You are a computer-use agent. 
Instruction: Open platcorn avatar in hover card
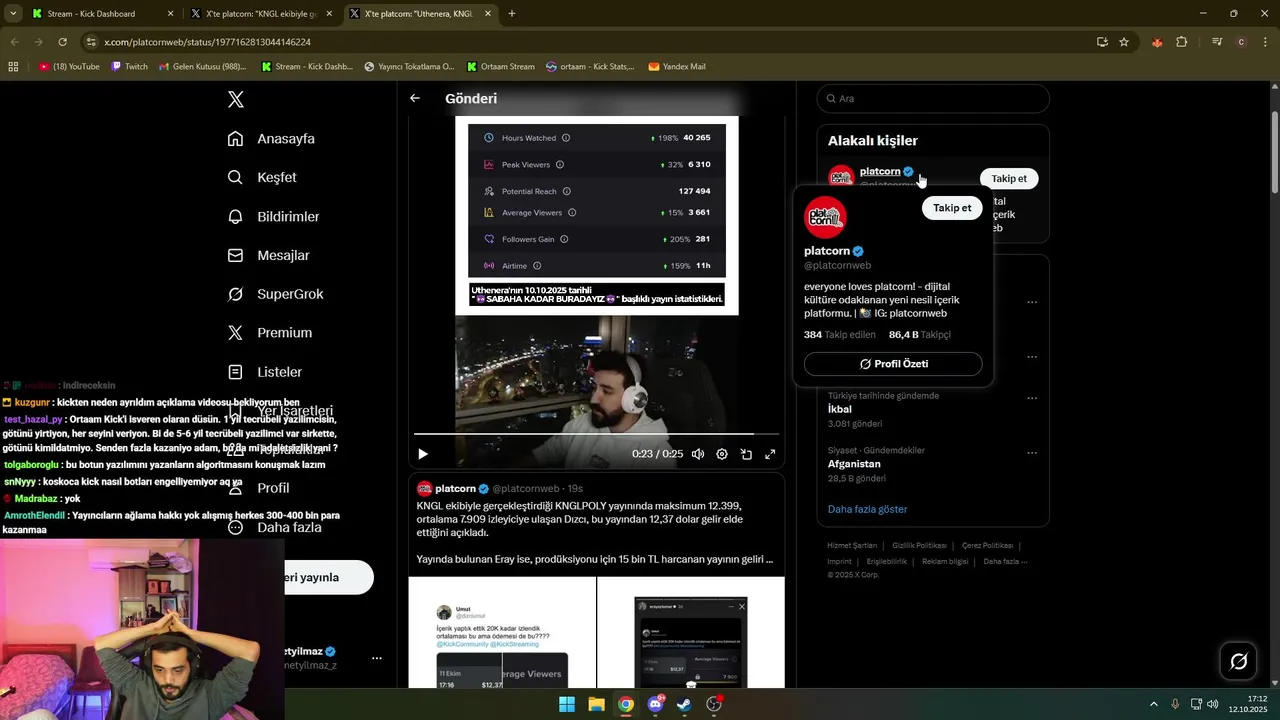pyautogui.click(x=826, y=217)
